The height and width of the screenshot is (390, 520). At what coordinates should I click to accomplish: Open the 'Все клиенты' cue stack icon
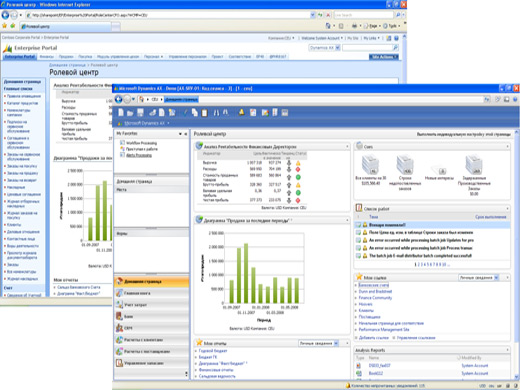pyautogui.click(x=370, y=165)
